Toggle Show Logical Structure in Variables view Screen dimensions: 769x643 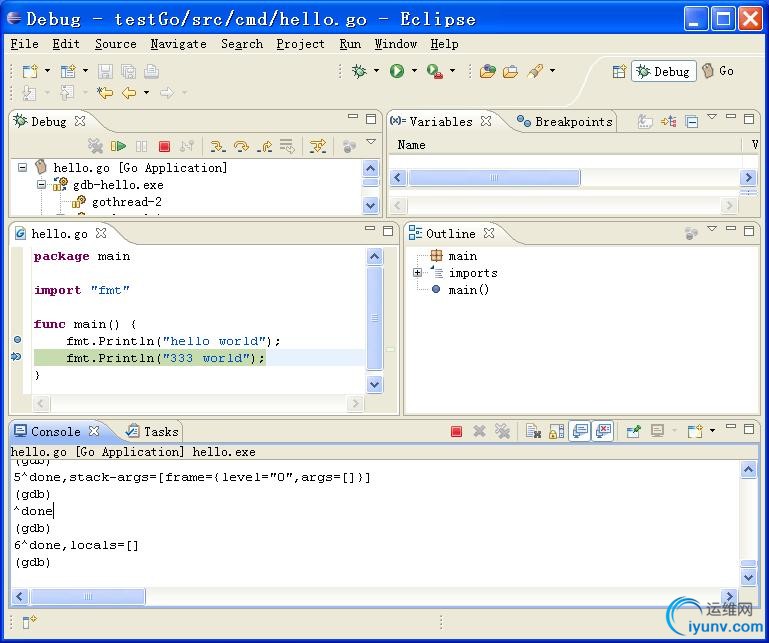pyautogui.click(x=669, y=121)
